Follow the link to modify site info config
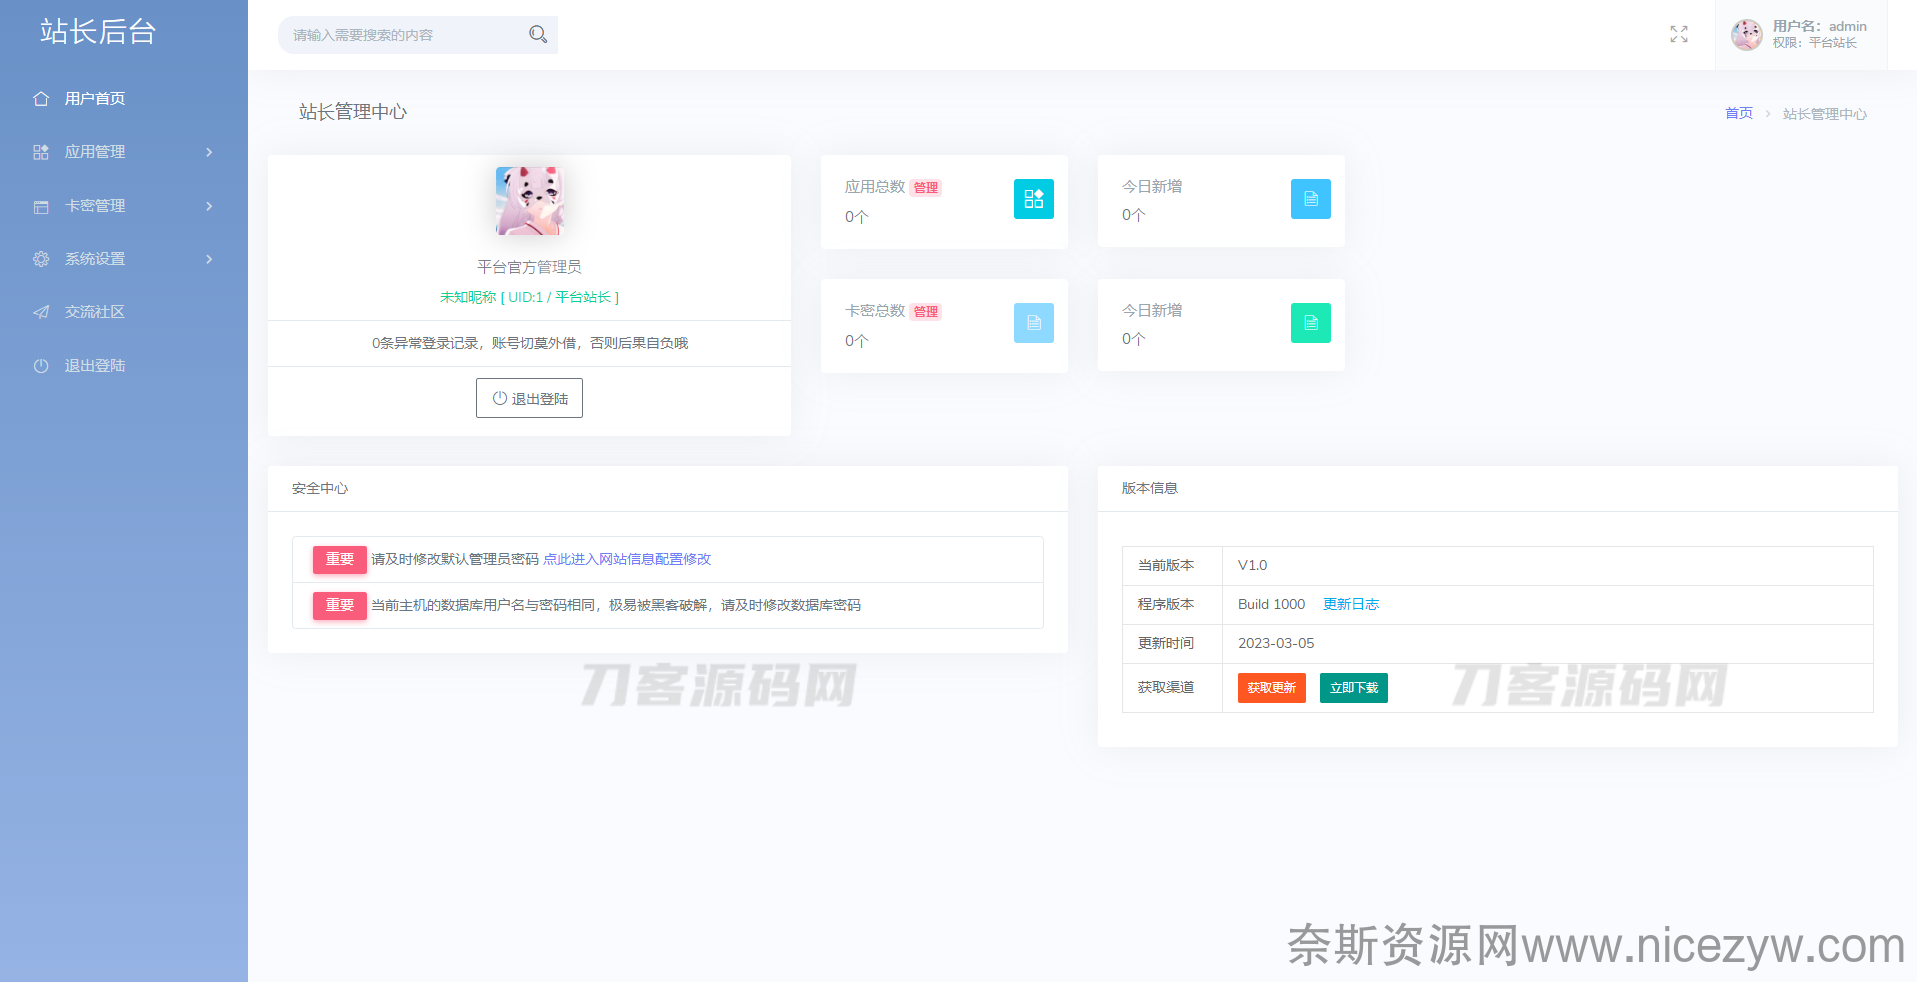 click(x=627, y=559)
